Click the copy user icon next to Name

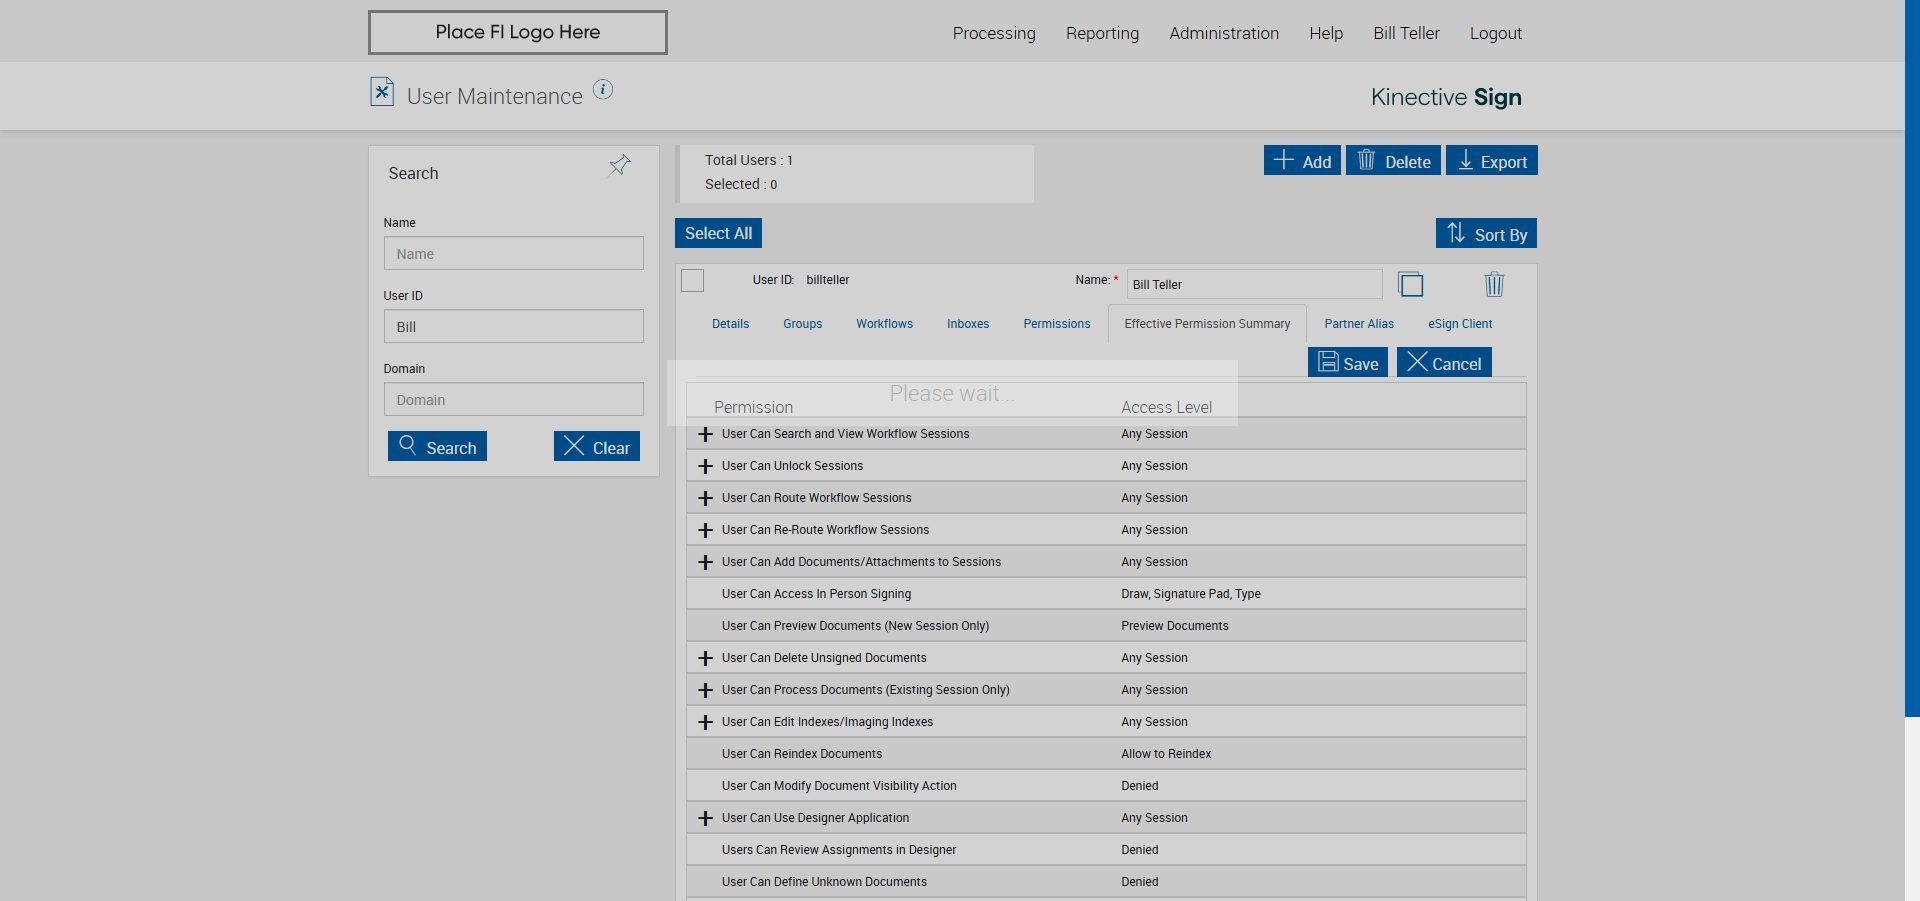click(x=1410, y=285)
